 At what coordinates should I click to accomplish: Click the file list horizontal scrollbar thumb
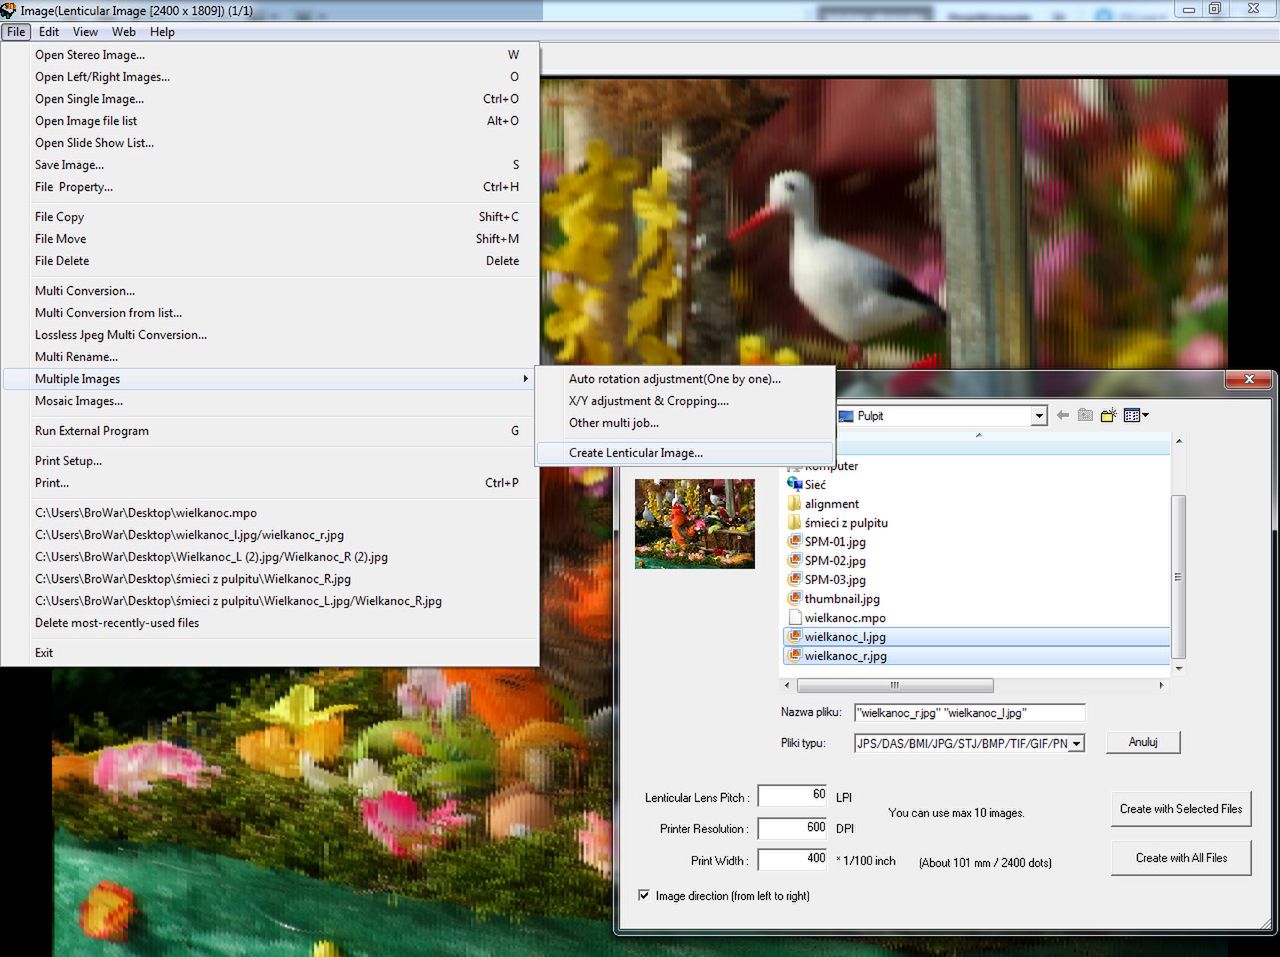(x=895, y=686)
